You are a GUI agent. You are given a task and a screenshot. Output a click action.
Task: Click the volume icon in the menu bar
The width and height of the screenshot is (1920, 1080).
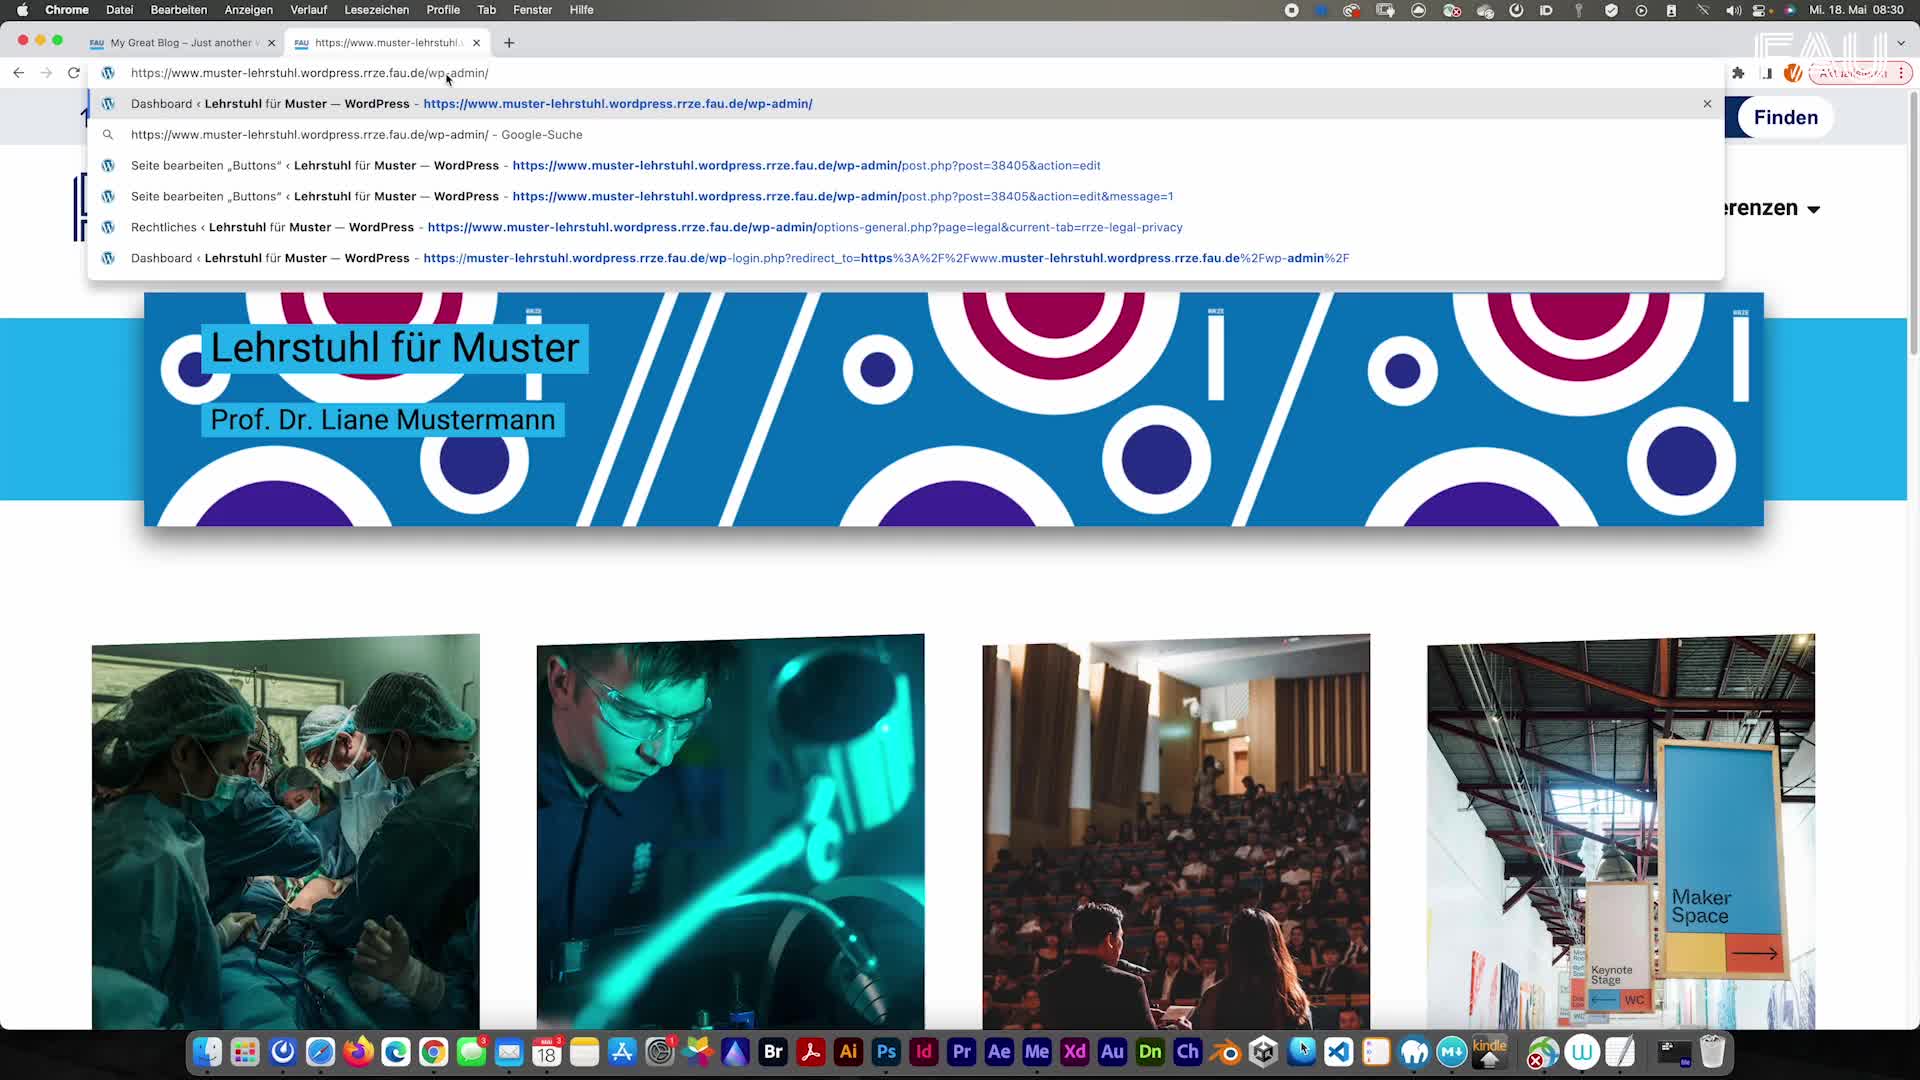[1733, 10]
